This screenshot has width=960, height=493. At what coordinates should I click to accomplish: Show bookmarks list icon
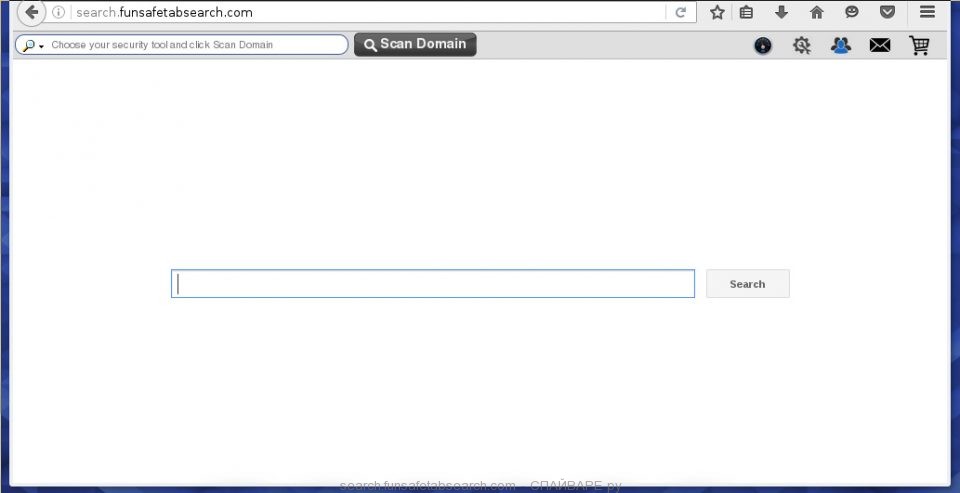coord(746,13)
